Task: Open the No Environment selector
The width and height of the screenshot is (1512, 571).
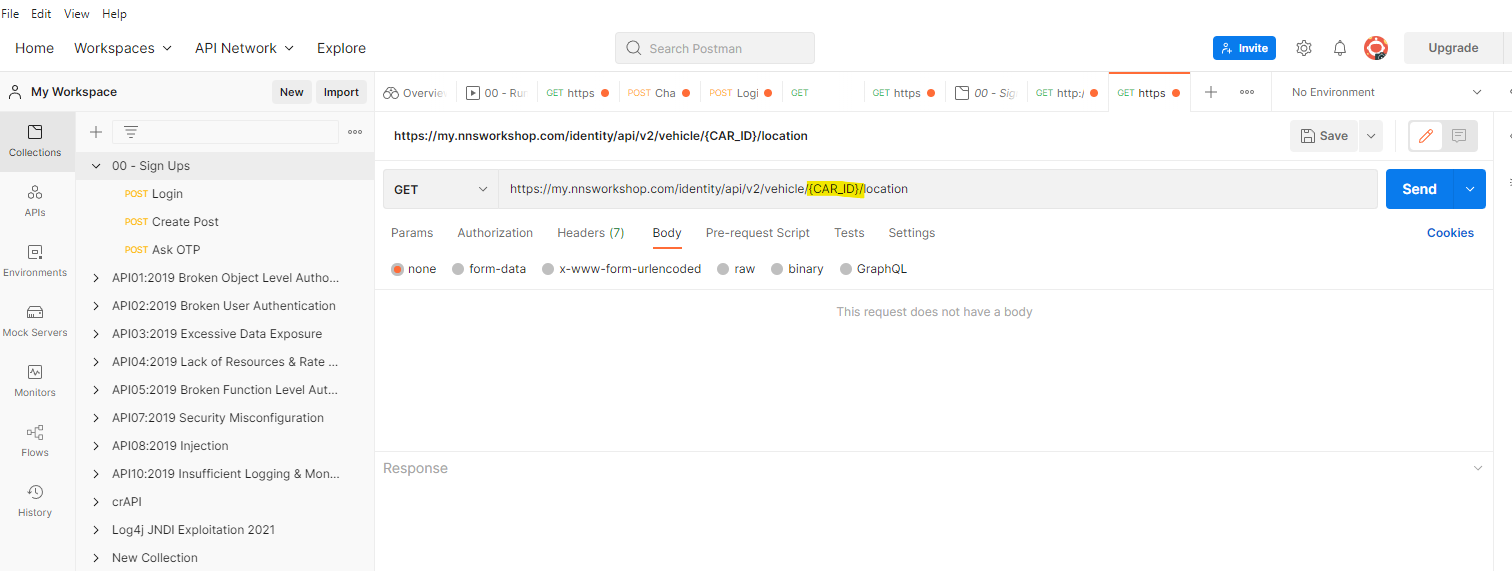Action: pos(1387,92)
